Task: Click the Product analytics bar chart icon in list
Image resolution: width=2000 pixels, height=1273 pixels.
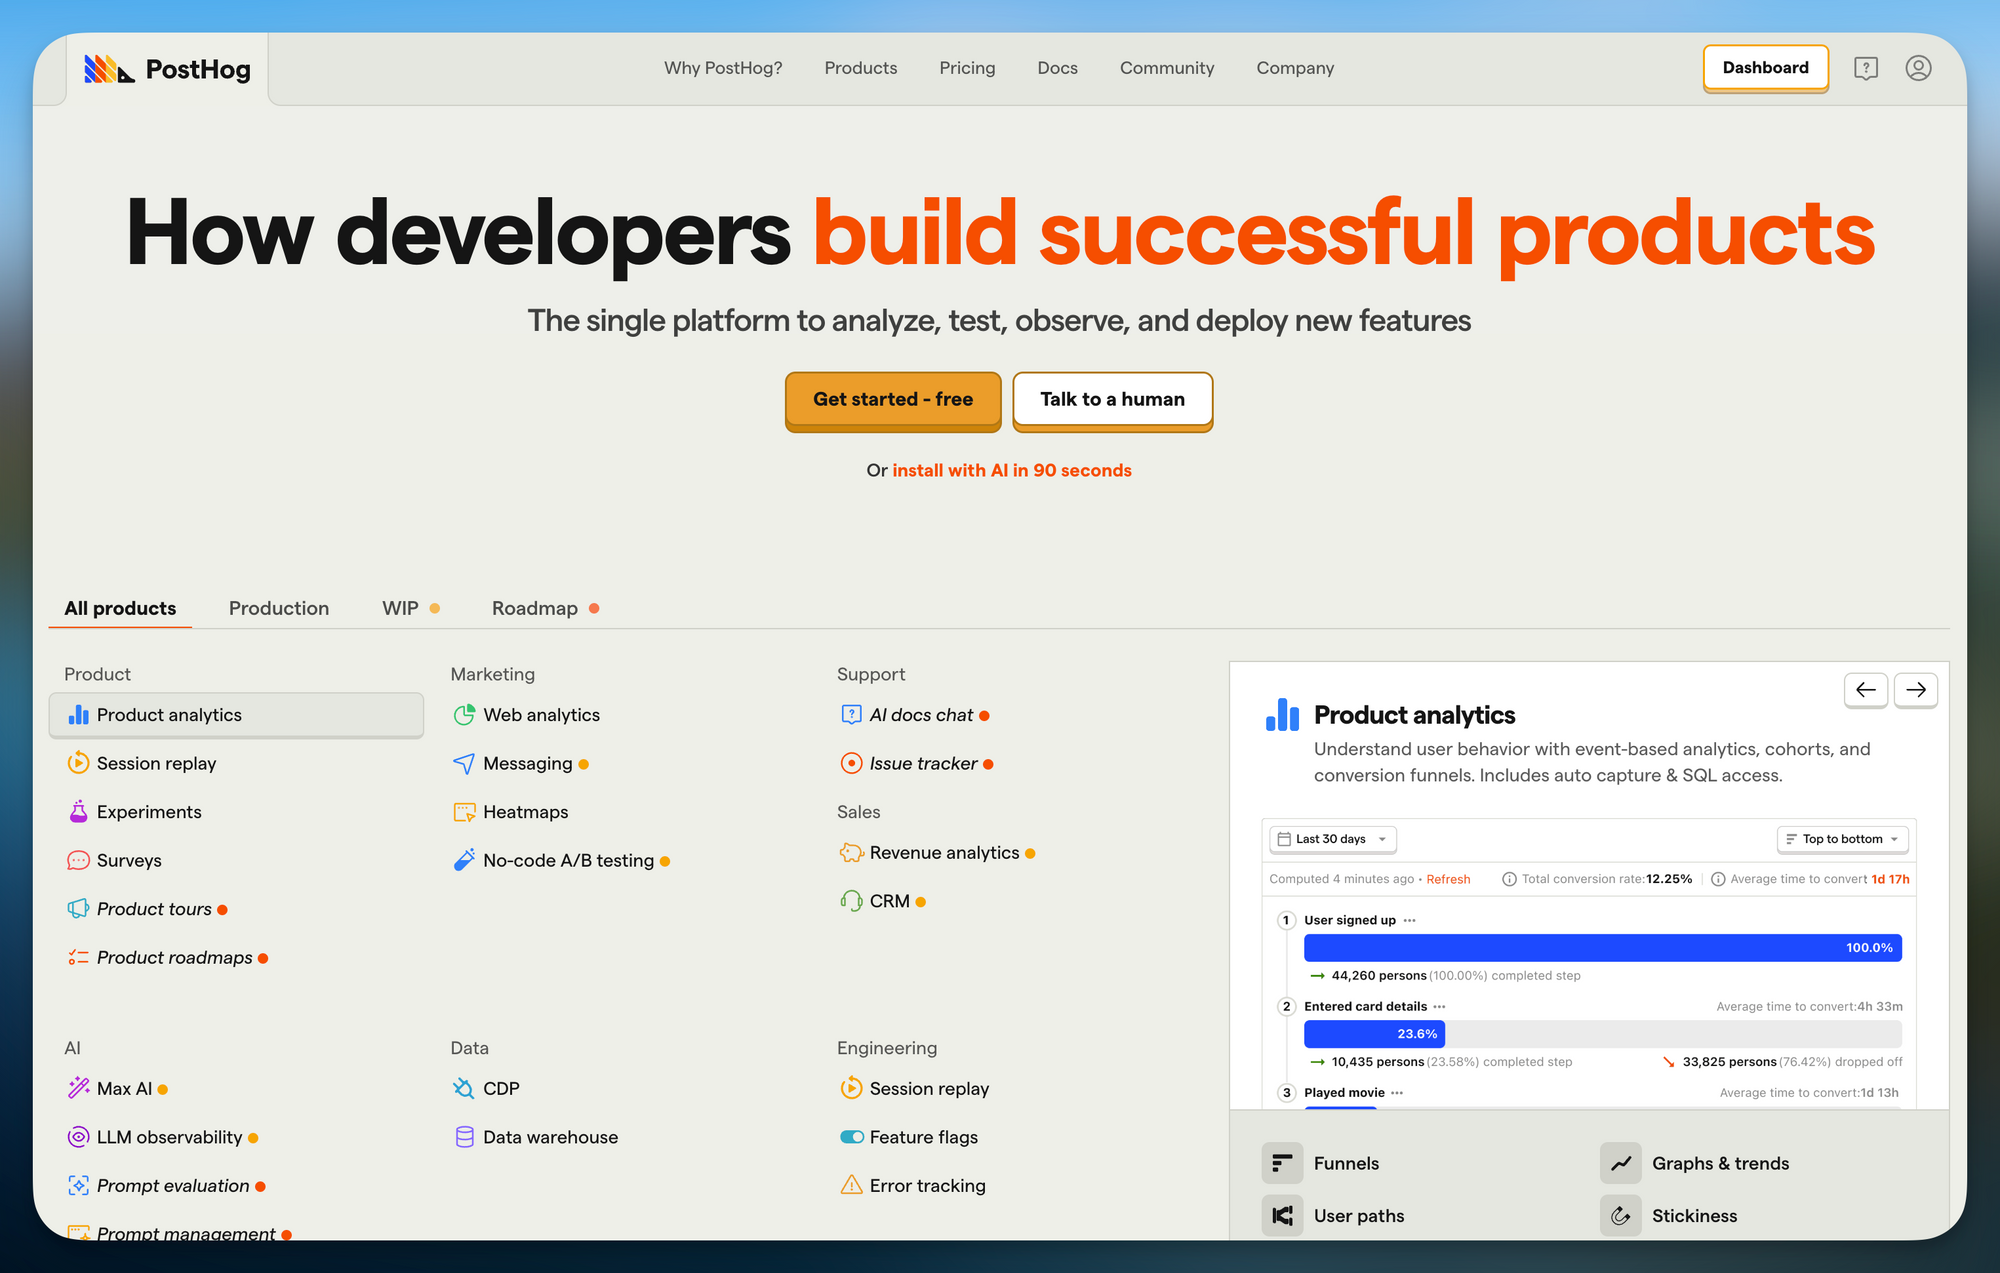Action: click(x=79, y=715)
